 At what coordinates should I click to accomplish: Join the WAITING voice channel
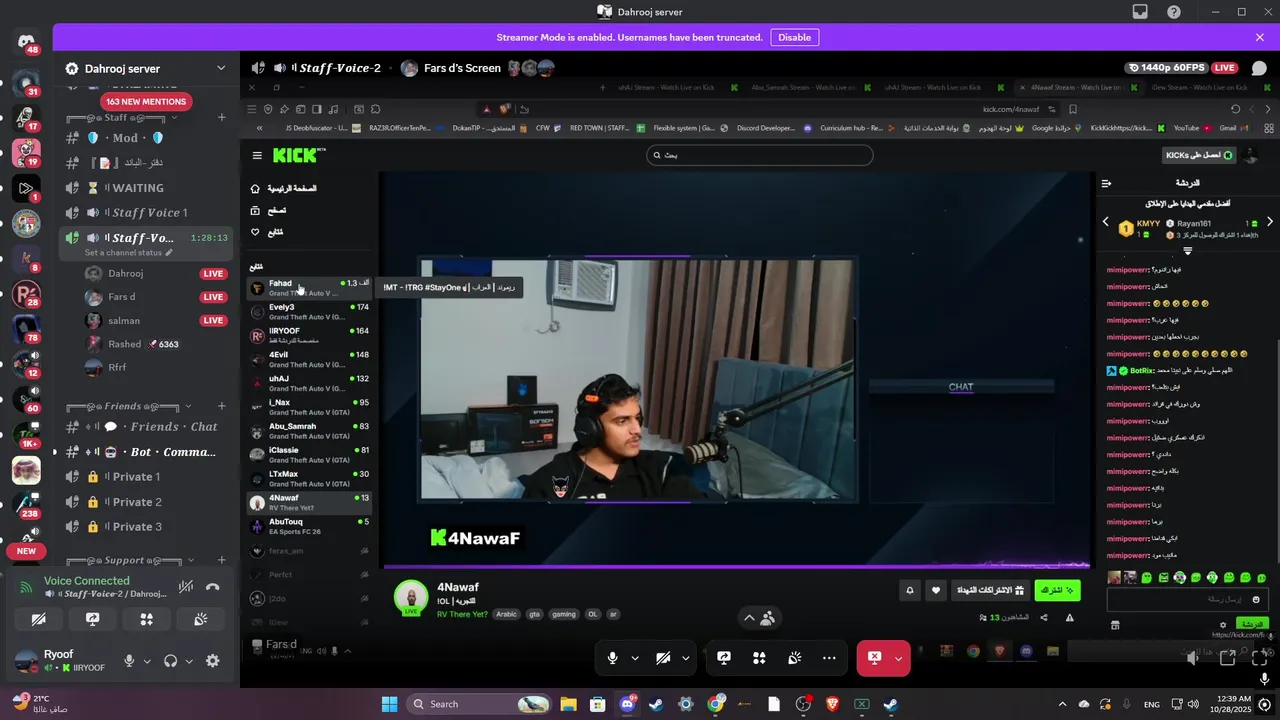146,188
